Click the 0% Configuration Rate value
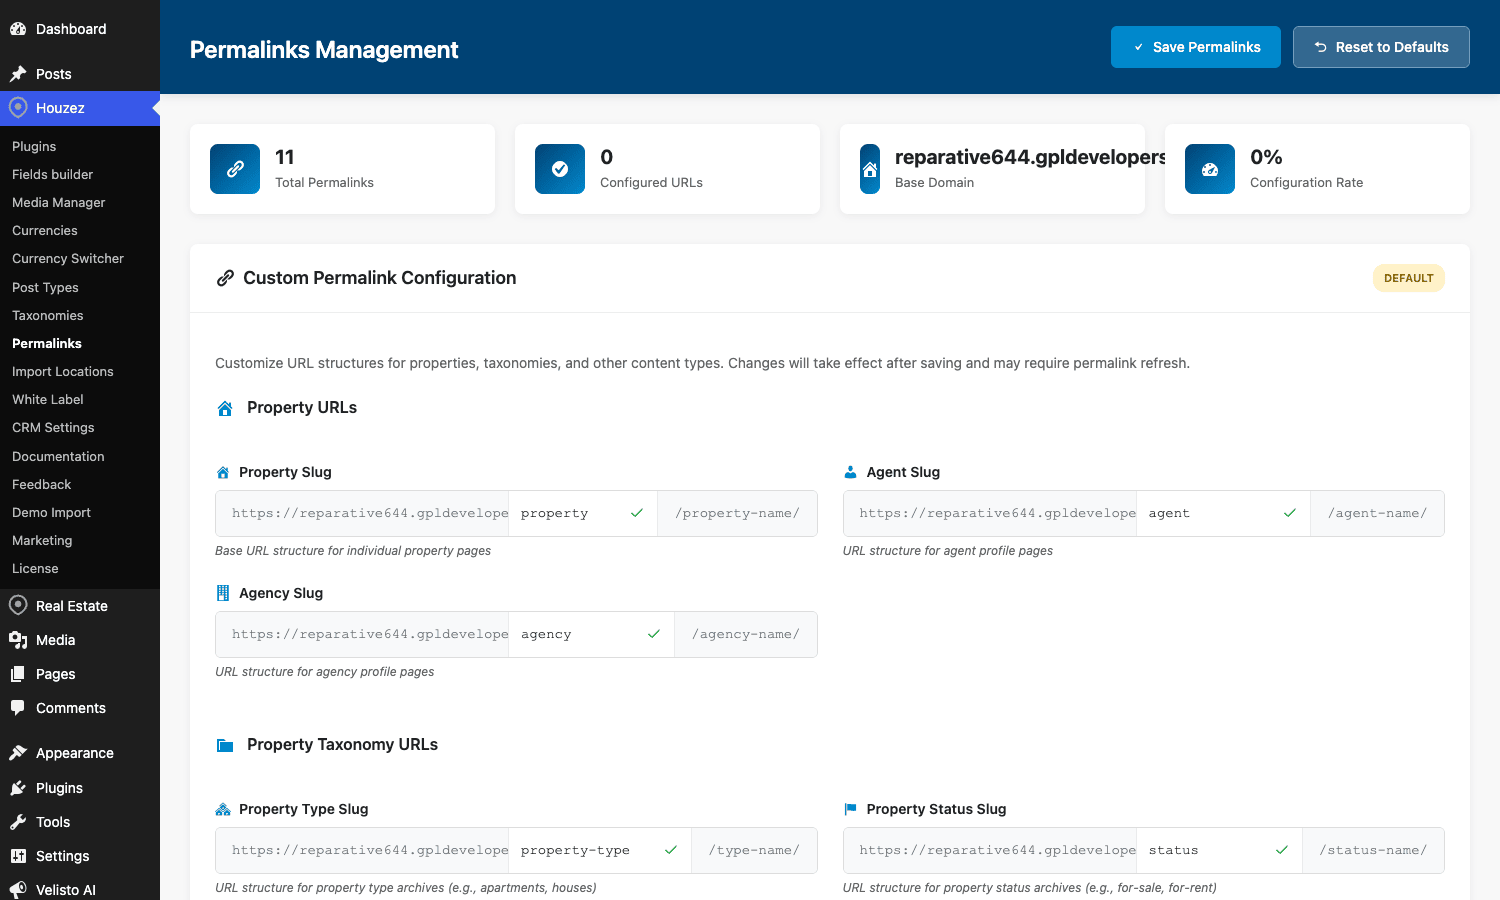 [x=1266, y=157]
